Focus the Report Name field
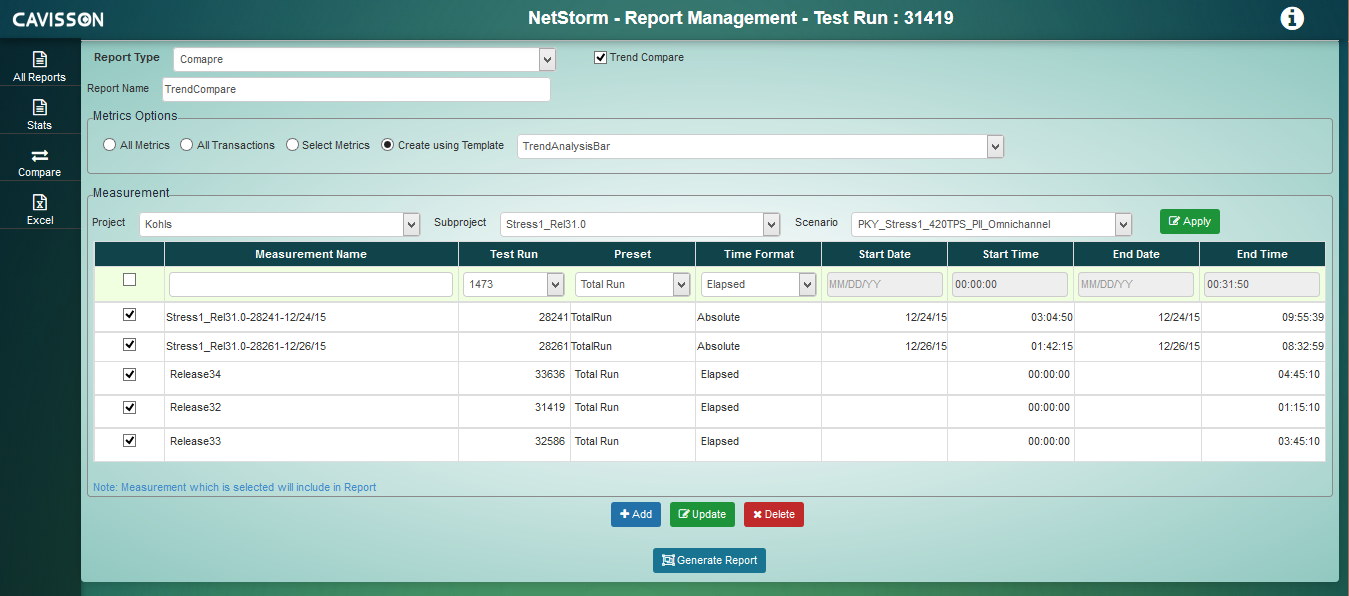This screenshot has height=596, width=1349. tap(356, 89)
